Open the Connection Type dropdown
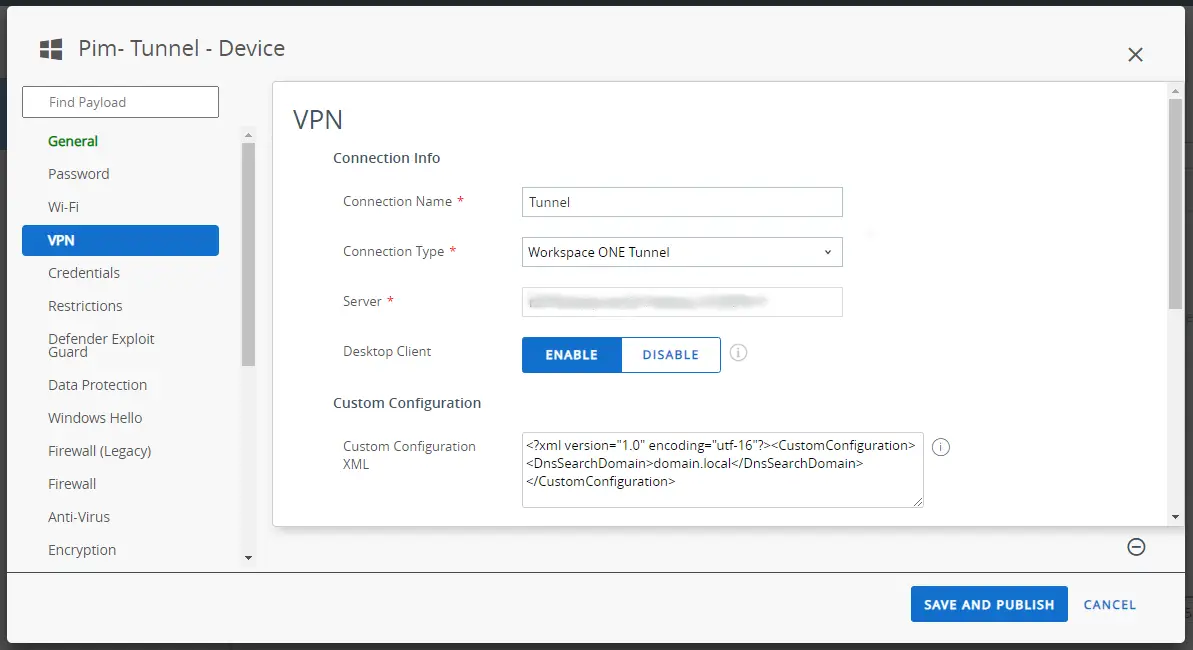 click(682, 252)
